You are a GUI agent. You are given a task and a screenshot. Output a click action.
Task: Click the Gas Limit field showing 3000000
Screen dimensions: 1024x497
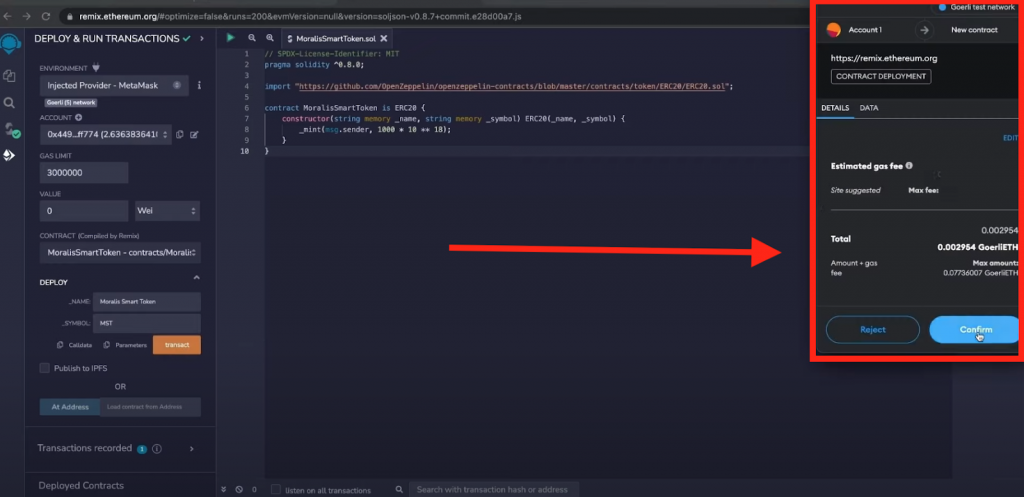click(x=84, y=173)
